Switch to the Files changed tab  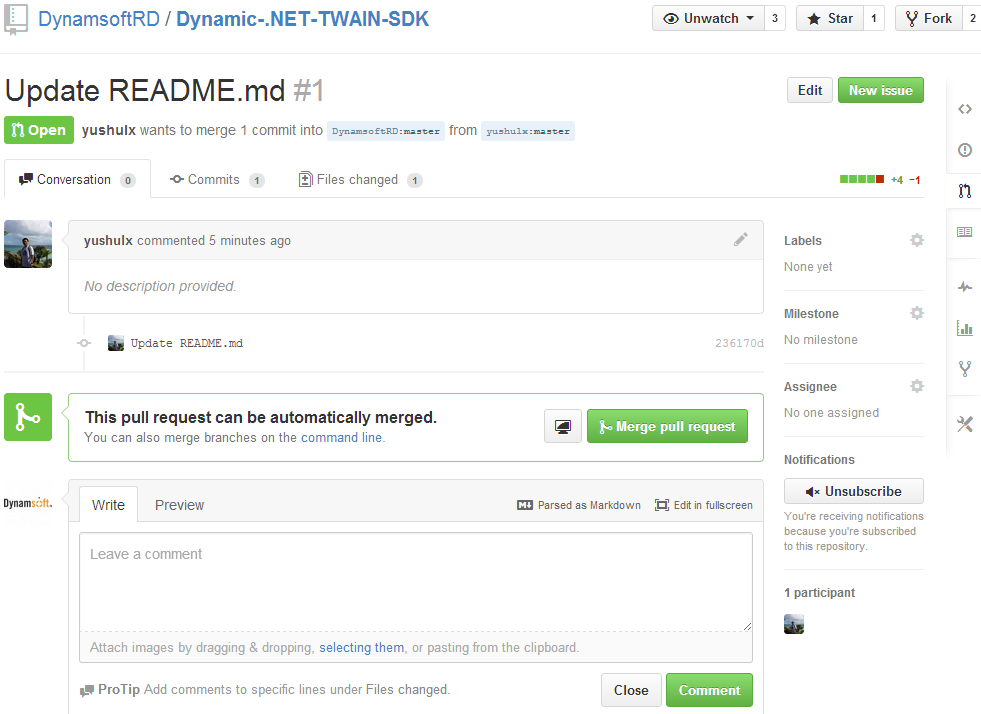[359, 180]
